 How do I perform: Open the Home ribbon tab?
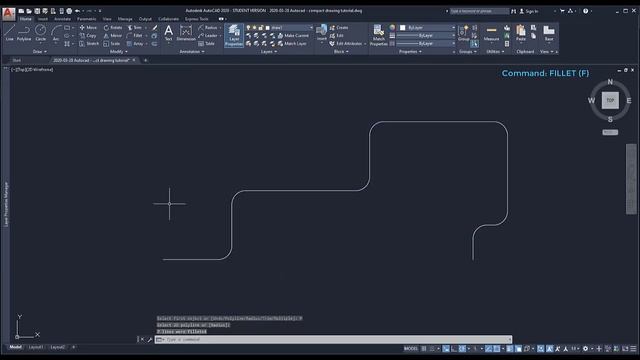(25, 19)
